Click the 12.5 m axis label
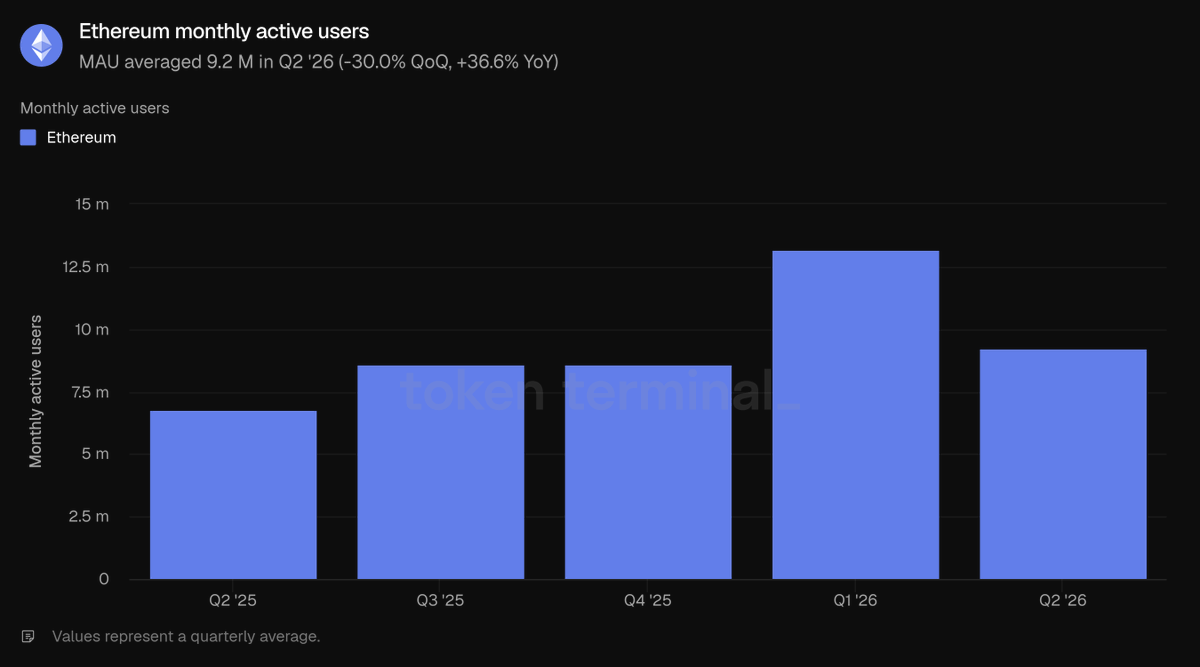Viewport: 1200px width, 667px height. pyautogui.click(x=86, y=267)
